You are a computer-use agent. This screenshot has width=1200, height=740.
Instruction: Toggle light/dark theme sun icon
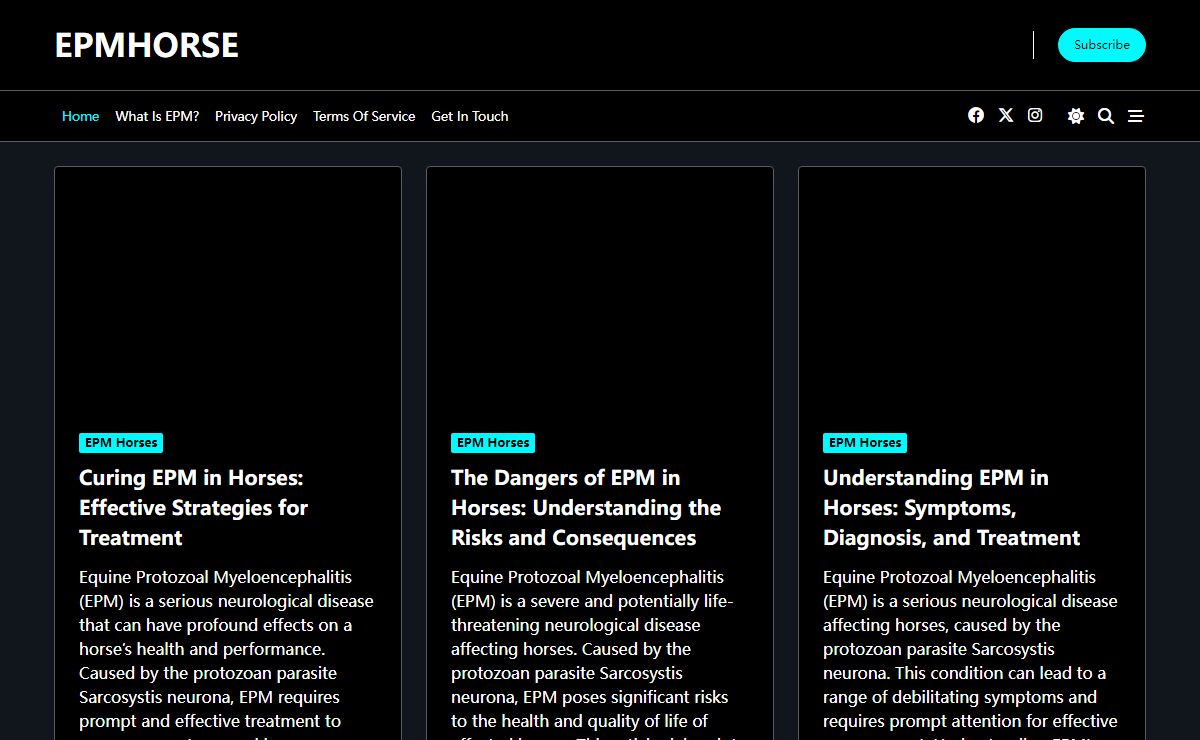pyautogui.click(x=1076, y=116)
